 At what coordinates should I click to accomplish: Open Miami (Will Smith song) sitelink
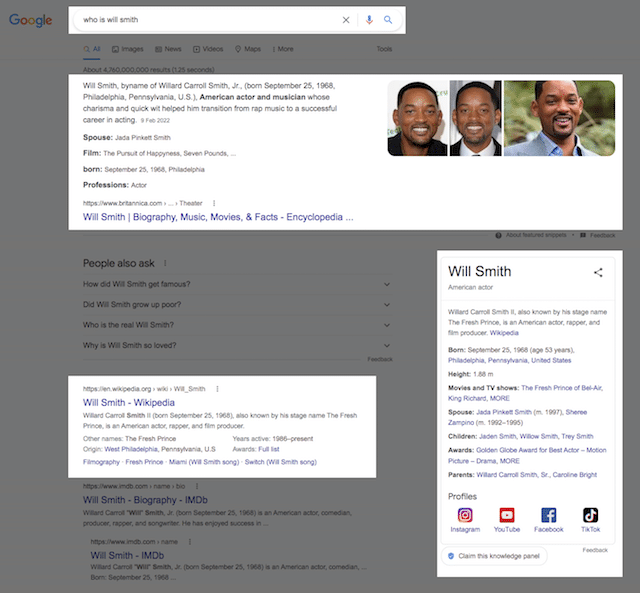click(x=204, y=462)
